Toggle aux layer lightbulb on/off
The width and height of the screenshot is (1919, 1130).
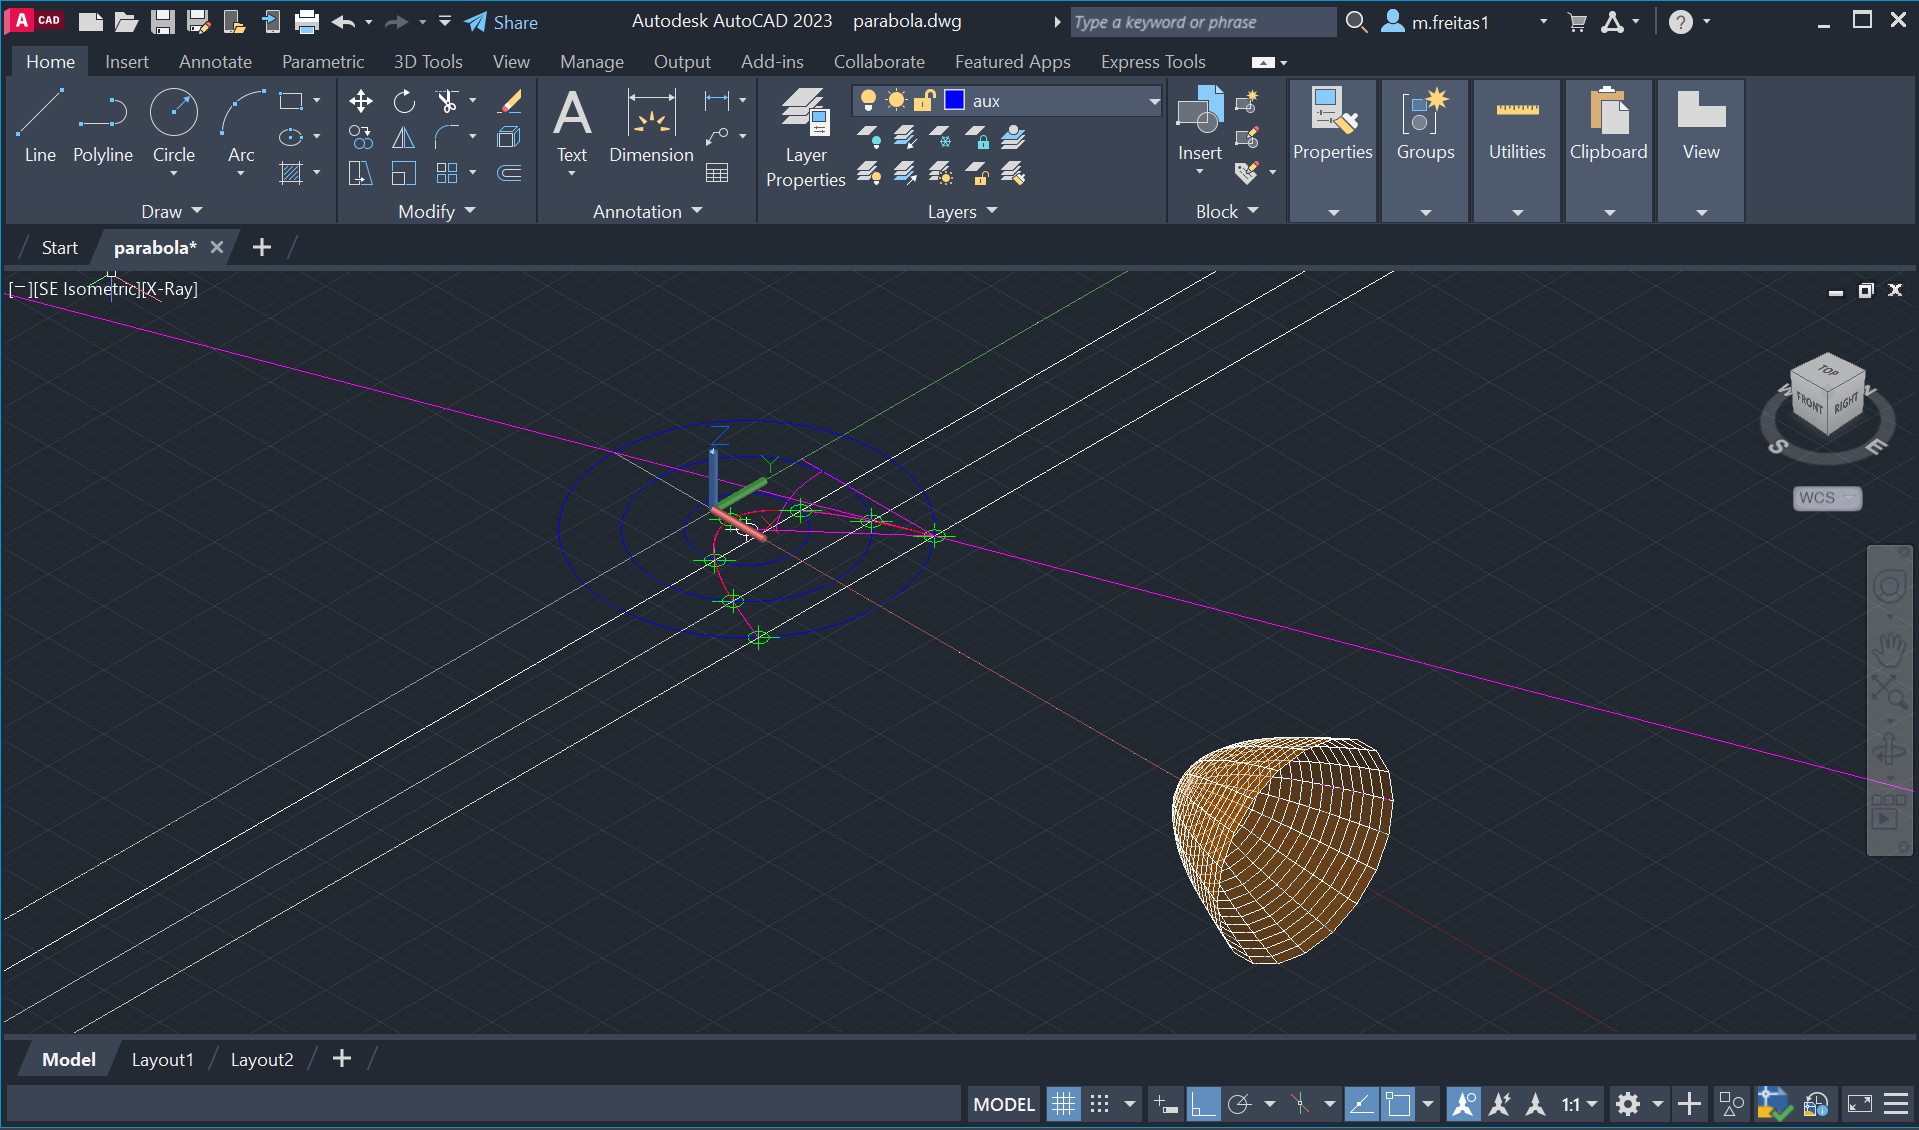click(x=868, y=100)
